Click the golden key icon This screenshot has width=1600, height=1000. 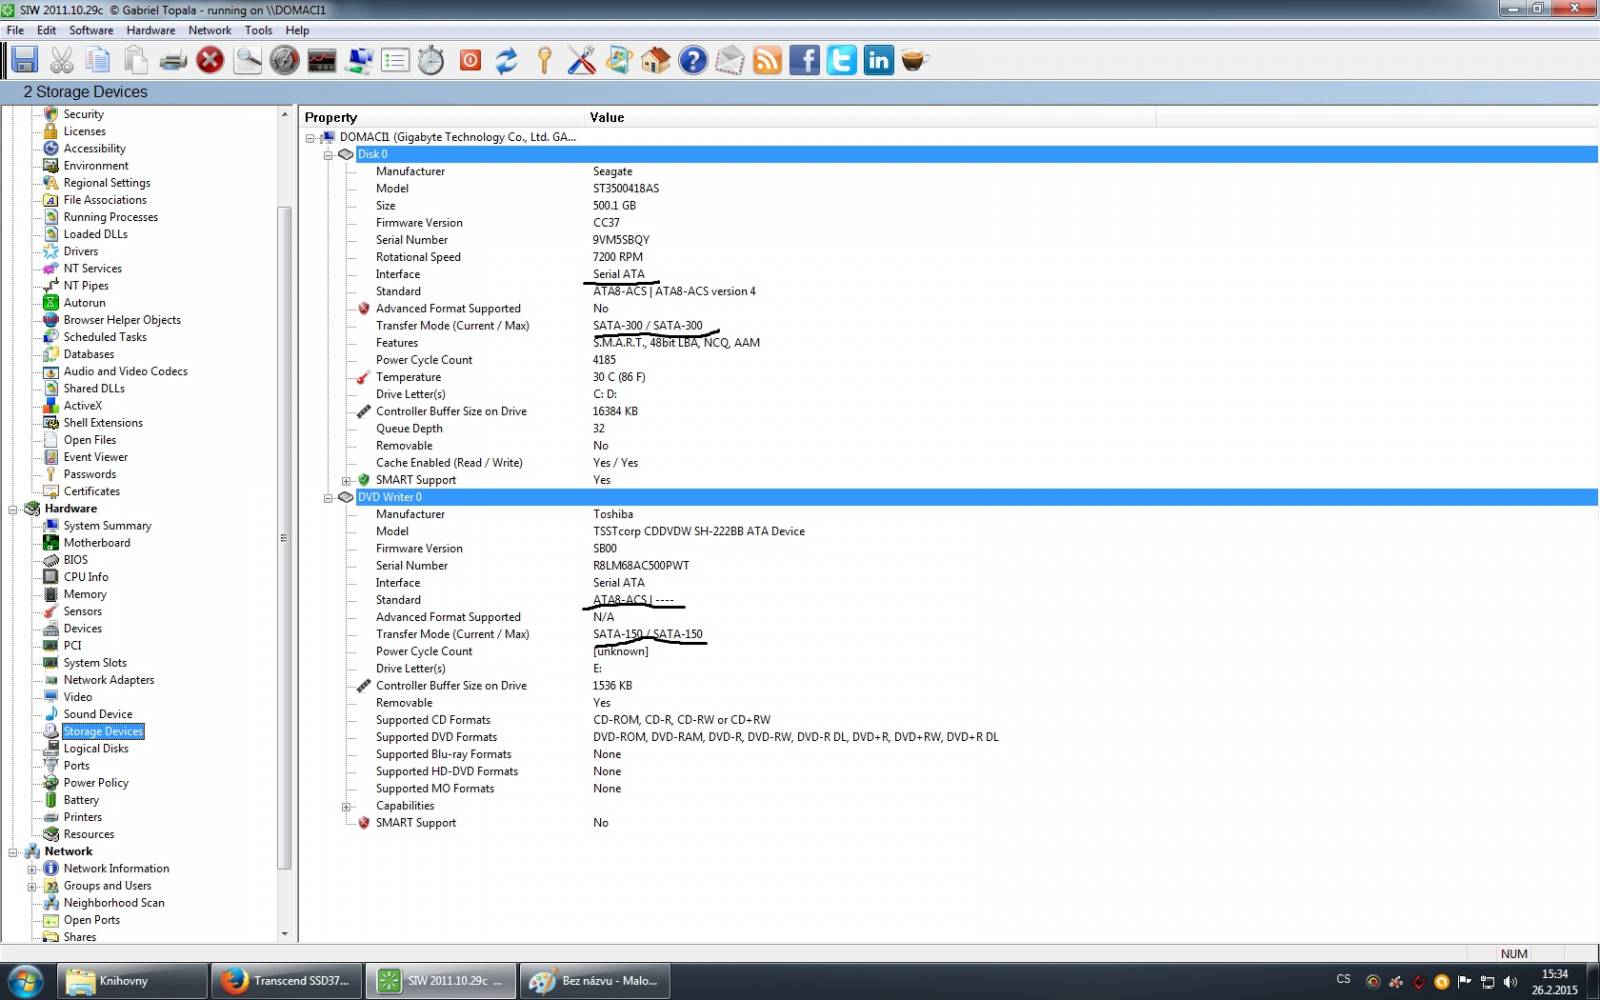[544, 60]
